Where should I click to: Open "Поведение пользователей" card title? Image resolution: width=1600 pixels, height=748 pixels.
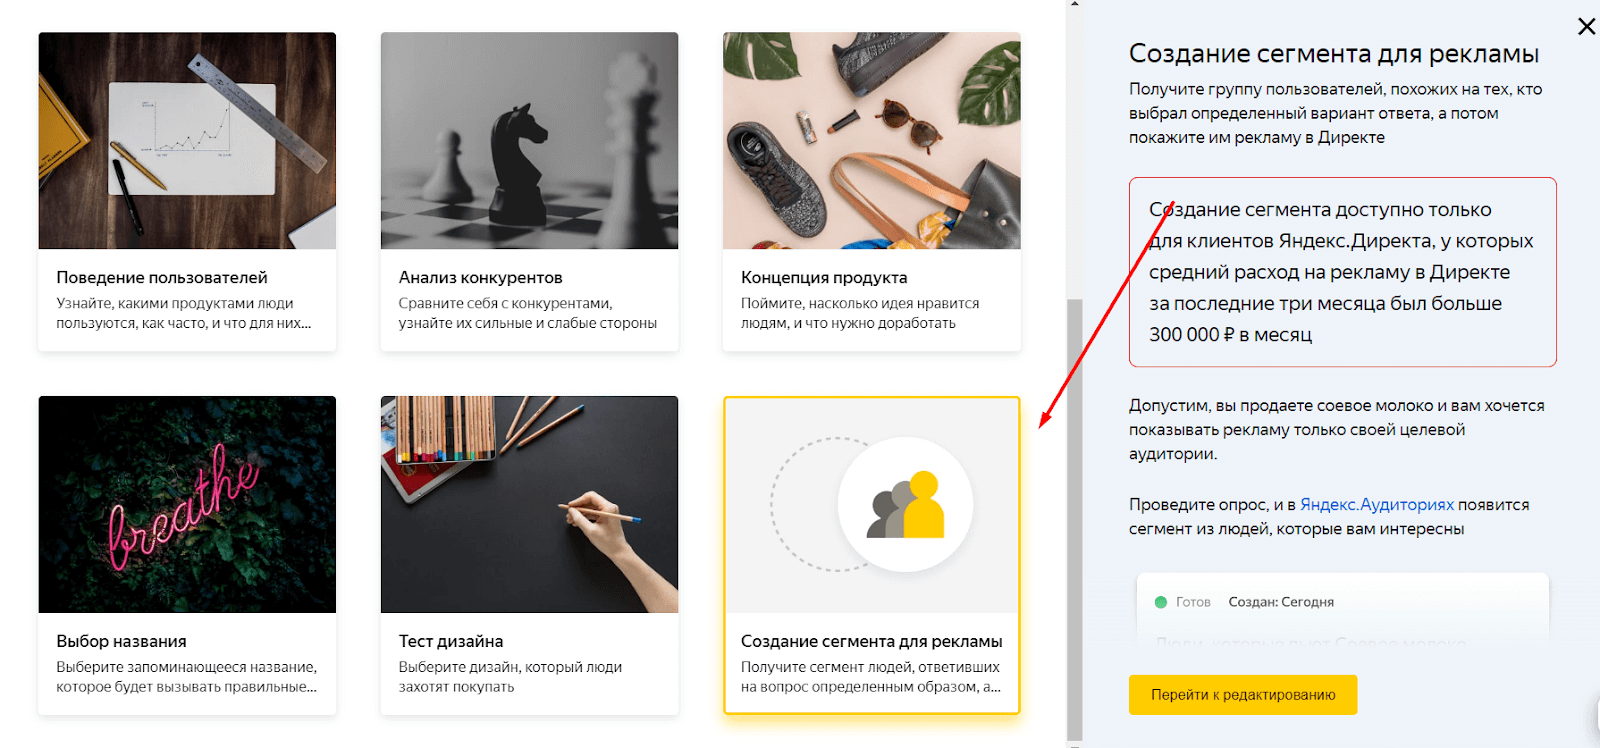coord(162,277)
